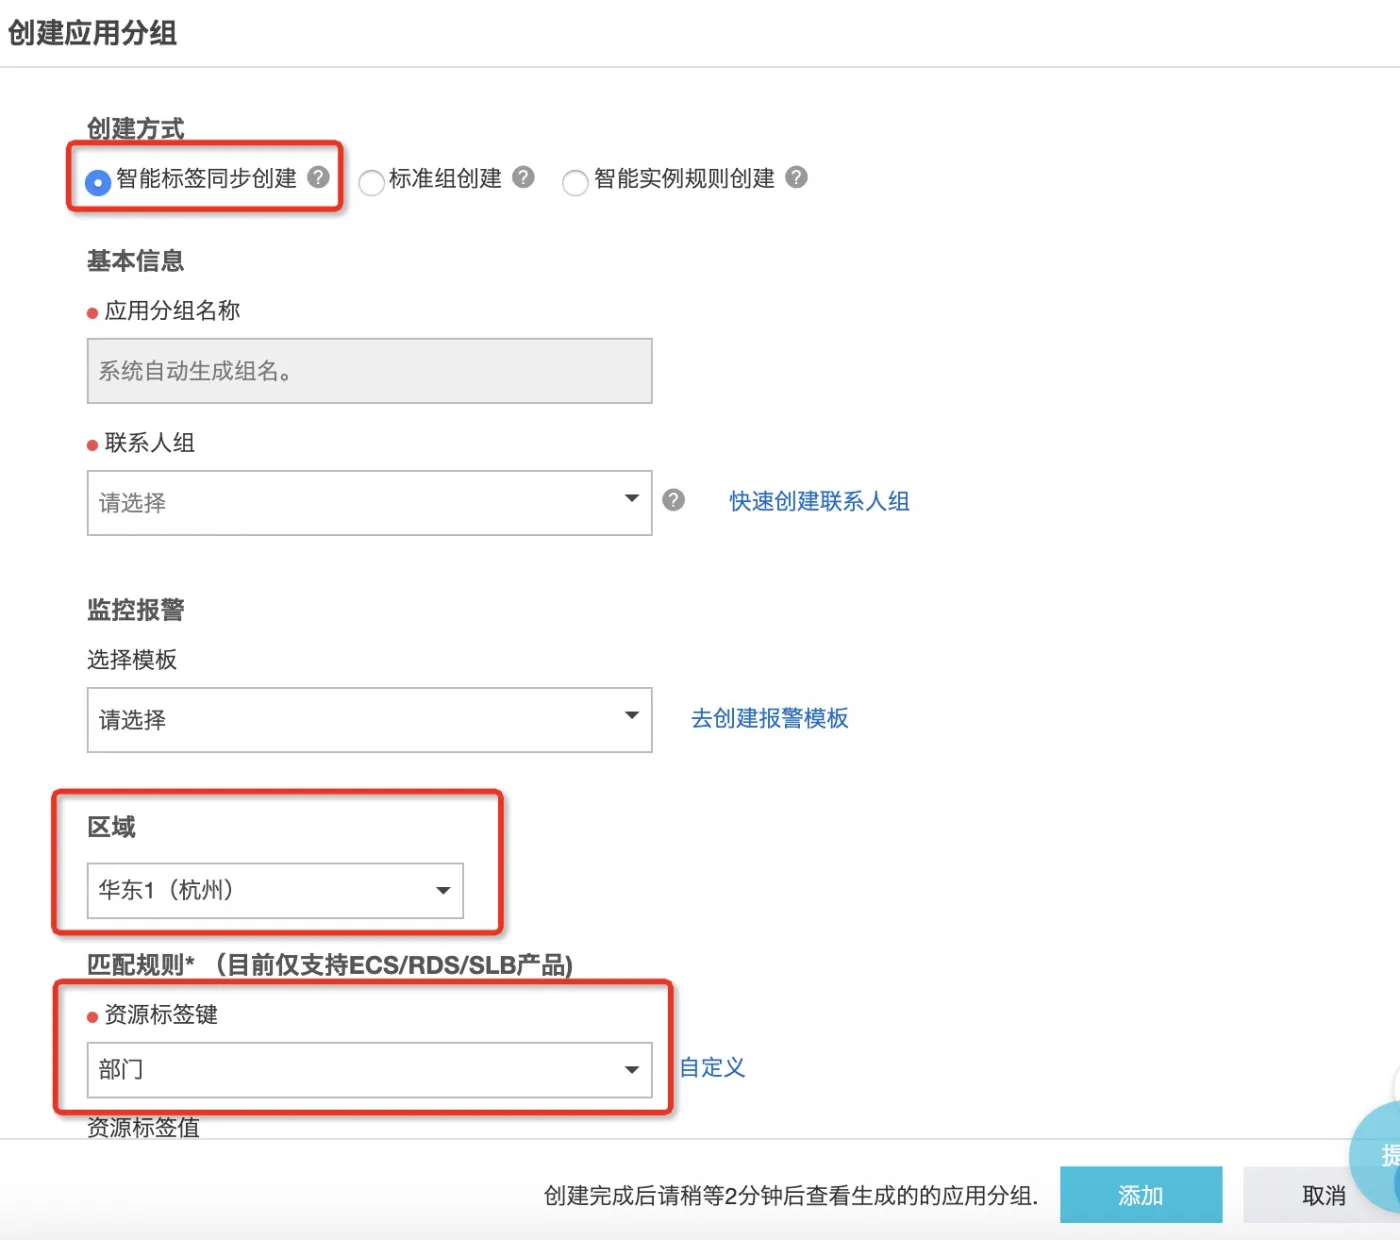
Task: Open help icon beside 智能实例规则创建
Action: pos(796,177)
